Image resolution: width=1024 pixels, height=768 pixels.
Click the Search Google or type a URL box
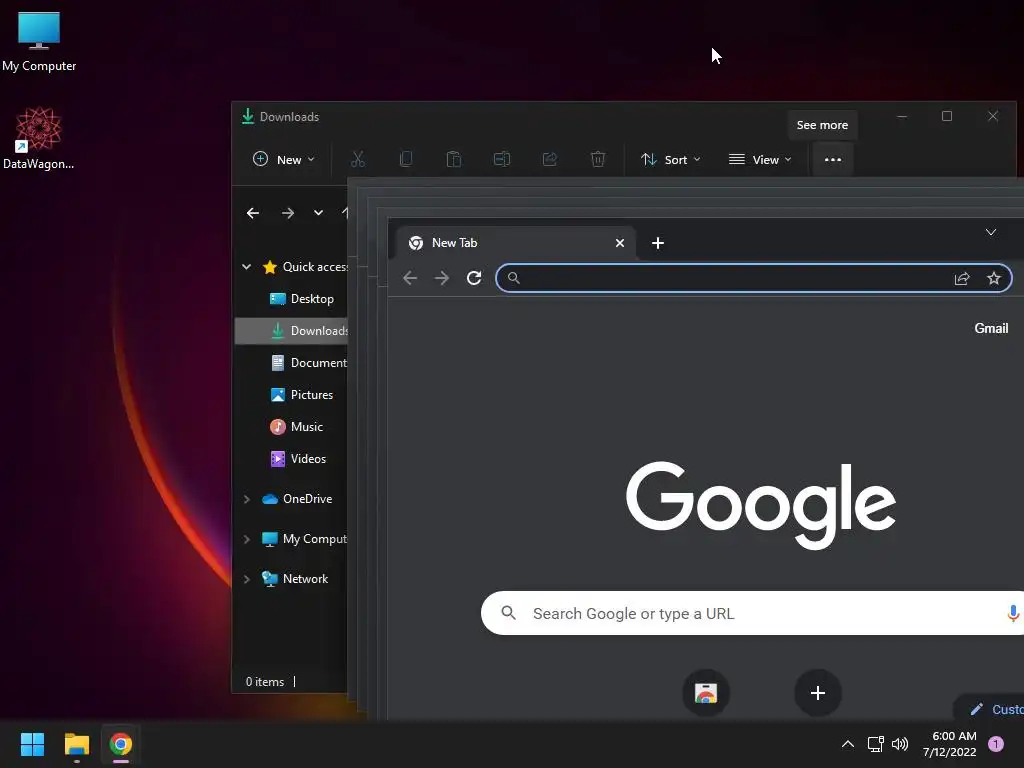click(752, 613)
